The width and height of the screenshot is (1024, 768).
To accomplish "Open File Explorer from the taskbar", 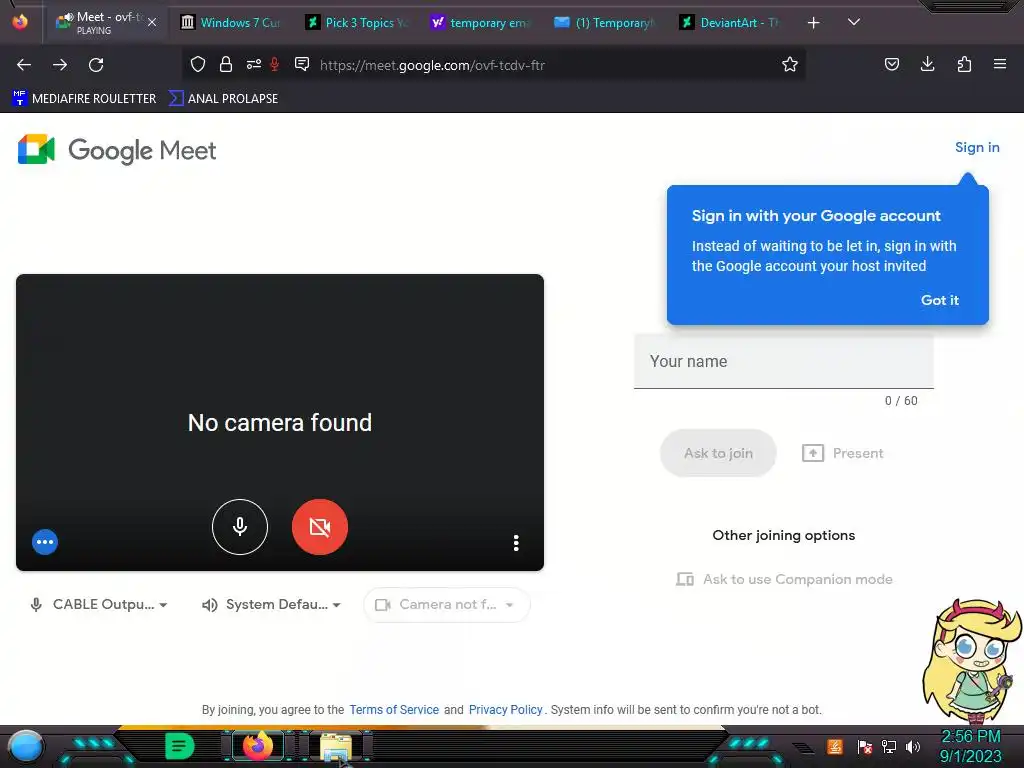I will coord(336,746).
